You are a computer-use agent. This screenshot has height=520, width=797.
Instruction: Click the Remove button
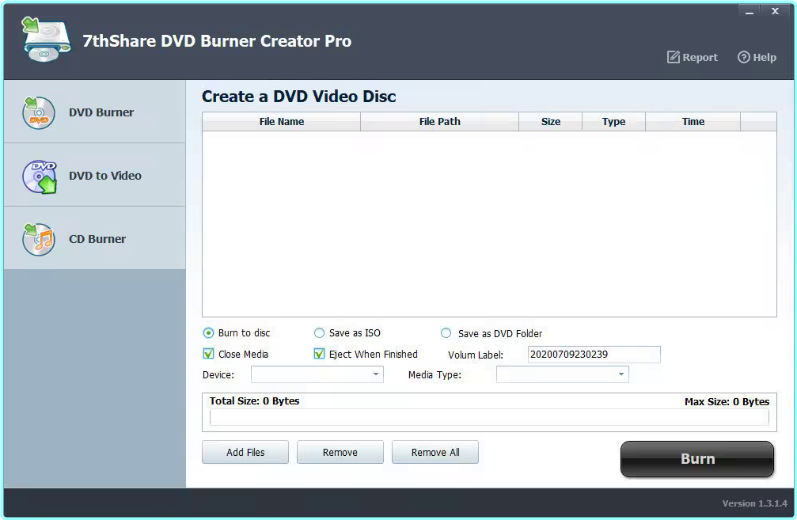point(340,452)
